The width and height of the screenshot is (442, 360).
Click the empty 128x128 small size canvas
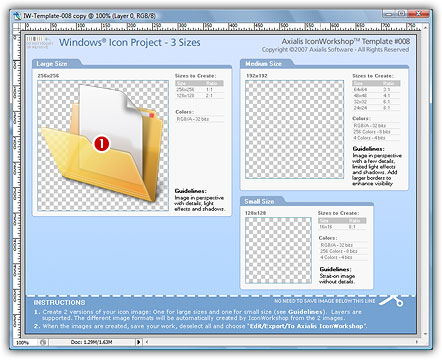(x=278, y=251)
